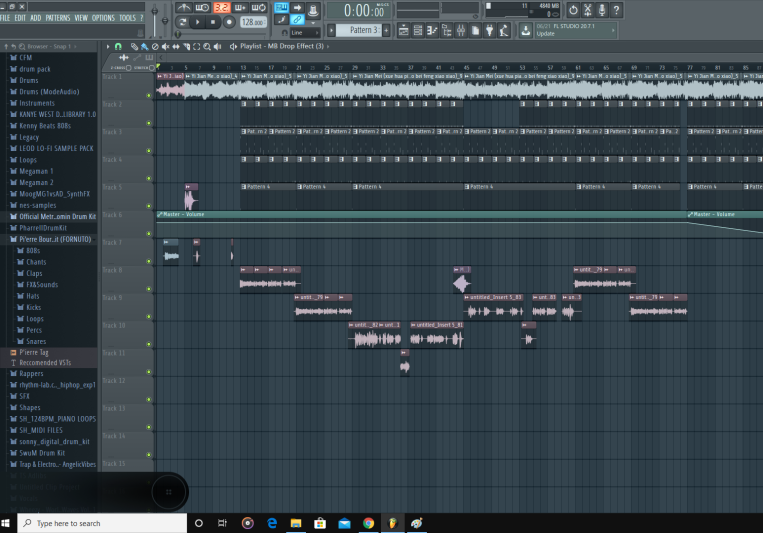
Task: Collapse the Pi'erre Bour..it (FORNUTO) folder
Action: click(x=50, y=239)
